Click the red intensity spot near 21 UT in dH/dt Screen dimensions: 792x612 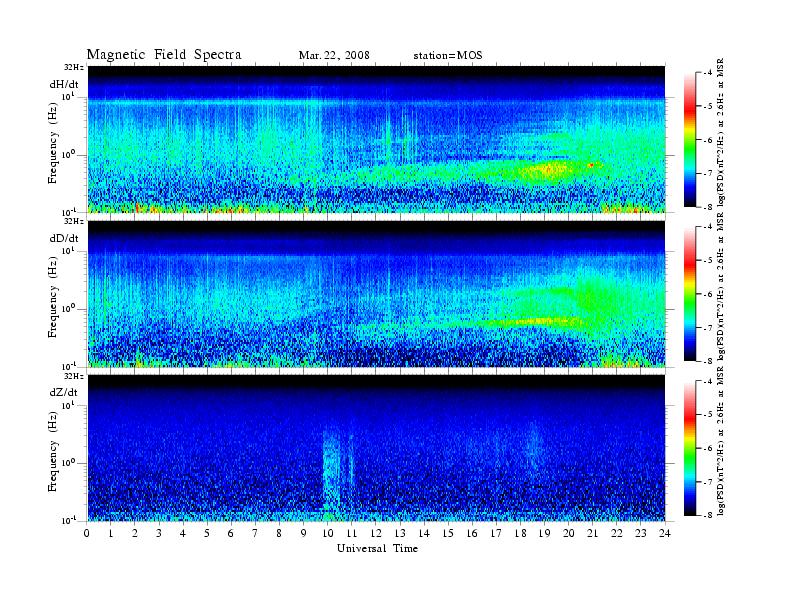[x=591, y=165]
